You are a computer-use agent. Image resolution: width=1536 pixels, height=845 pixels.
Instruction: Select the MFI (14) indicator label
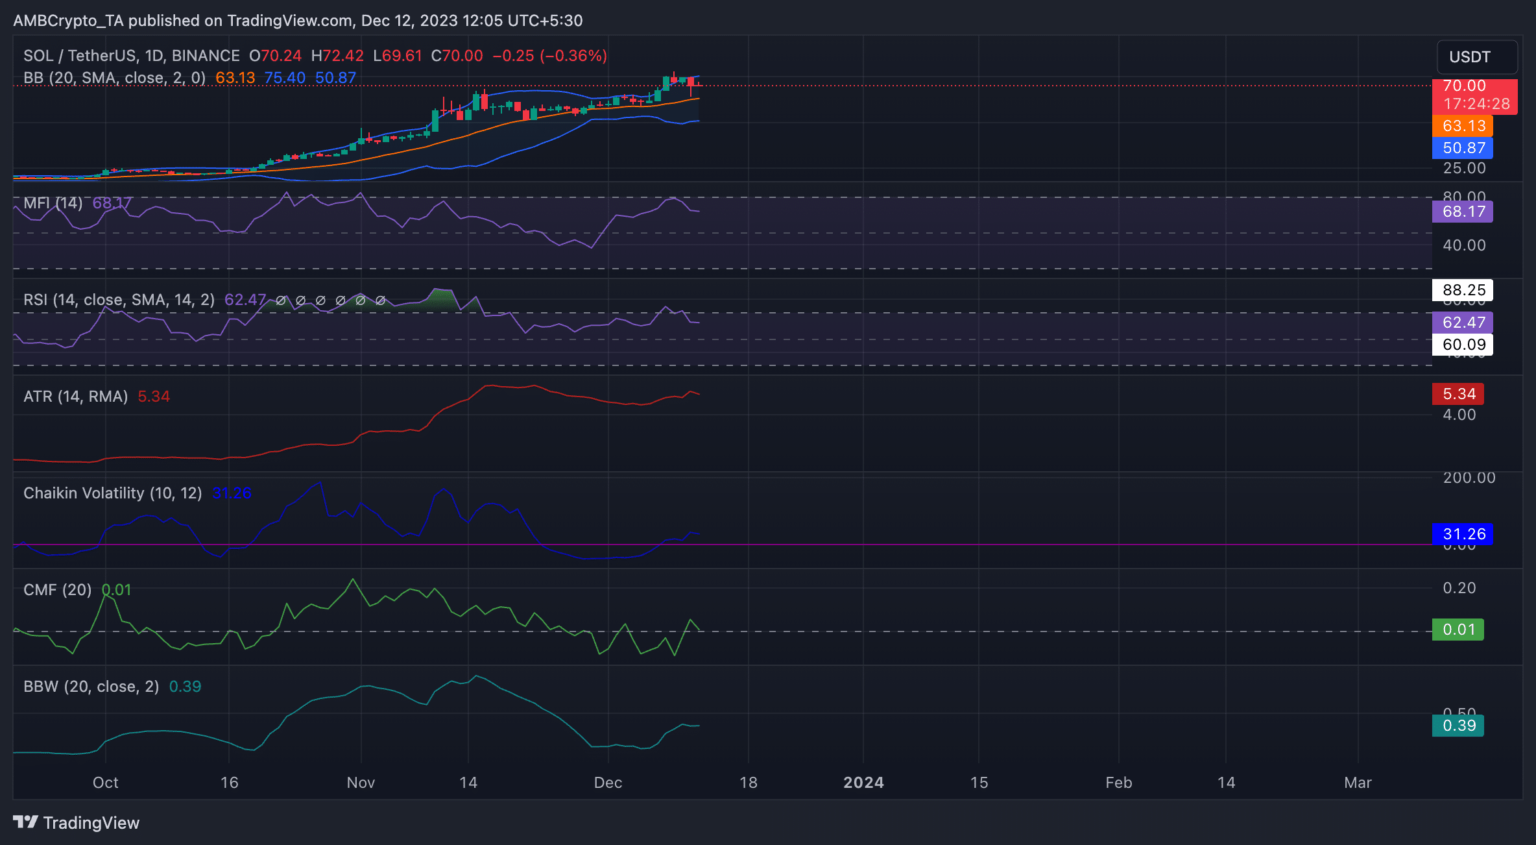tap(53, 203)
